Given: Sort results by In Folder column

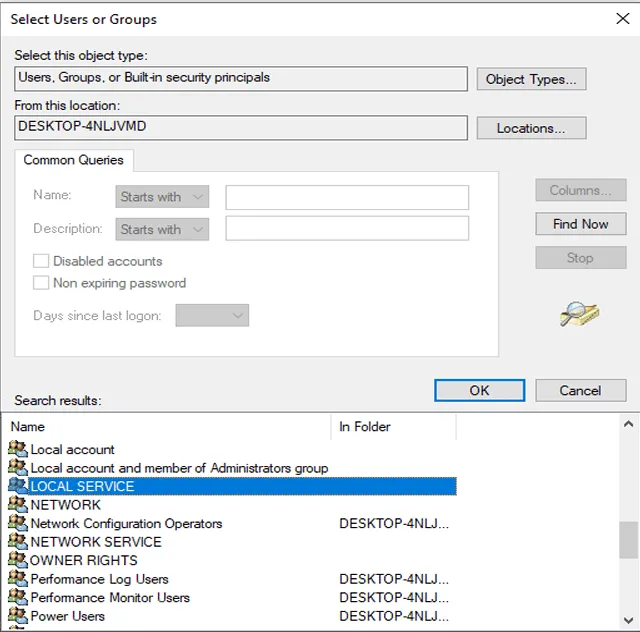Looking at the screenshot, I should (394, 427).
